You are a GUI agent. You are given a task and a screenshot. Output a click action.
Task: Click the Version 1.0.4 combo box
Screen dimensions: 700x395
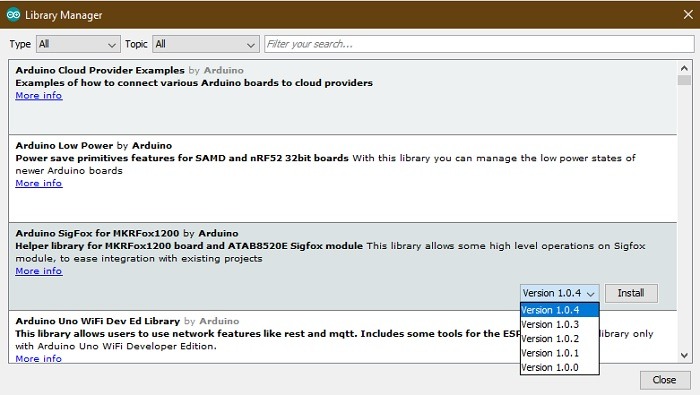click(x=559, y=293)
